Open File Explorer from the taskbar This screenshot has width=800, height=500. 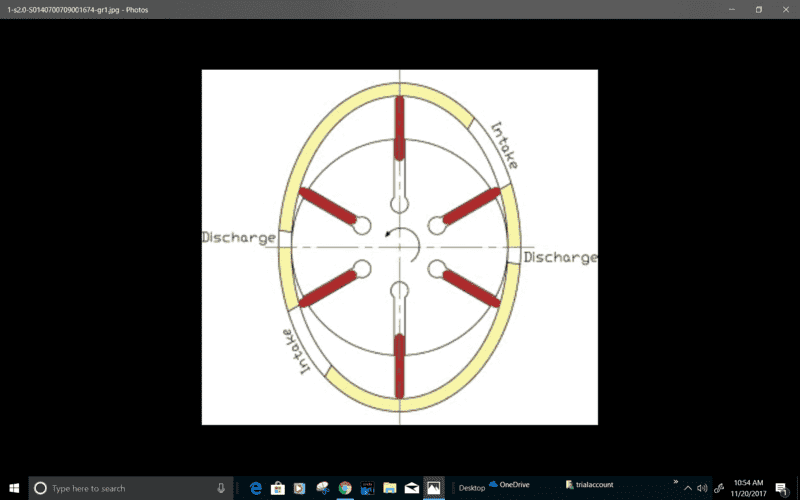tap(390, 488)
